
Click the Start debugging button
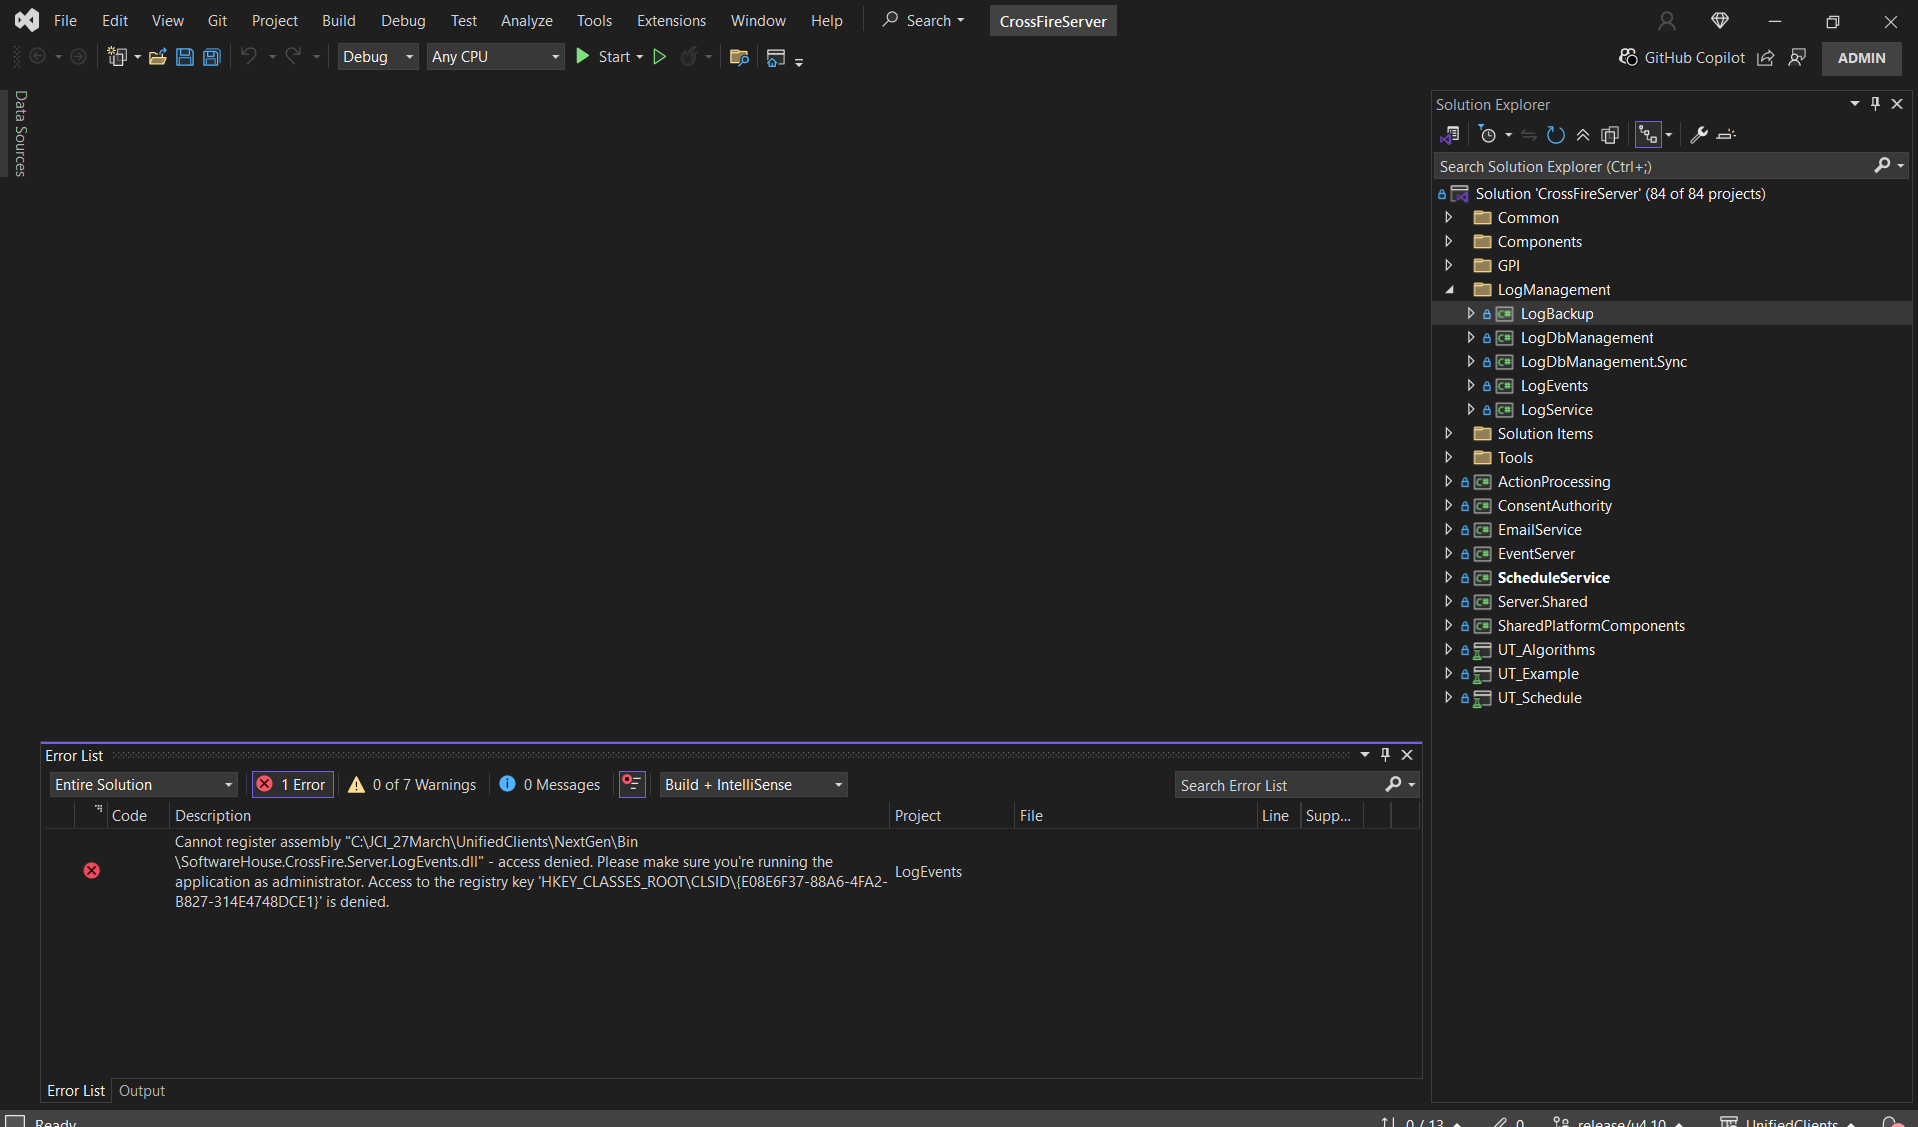(x=604, y=57)
